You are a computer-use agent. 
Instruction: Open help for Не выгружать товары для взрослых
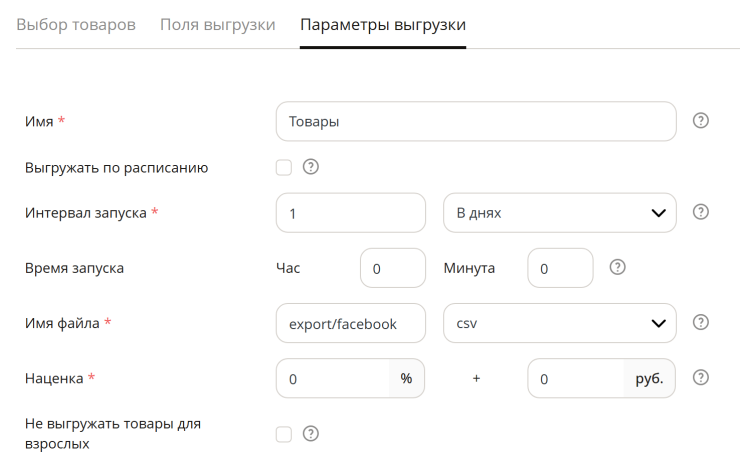point(311,434)
